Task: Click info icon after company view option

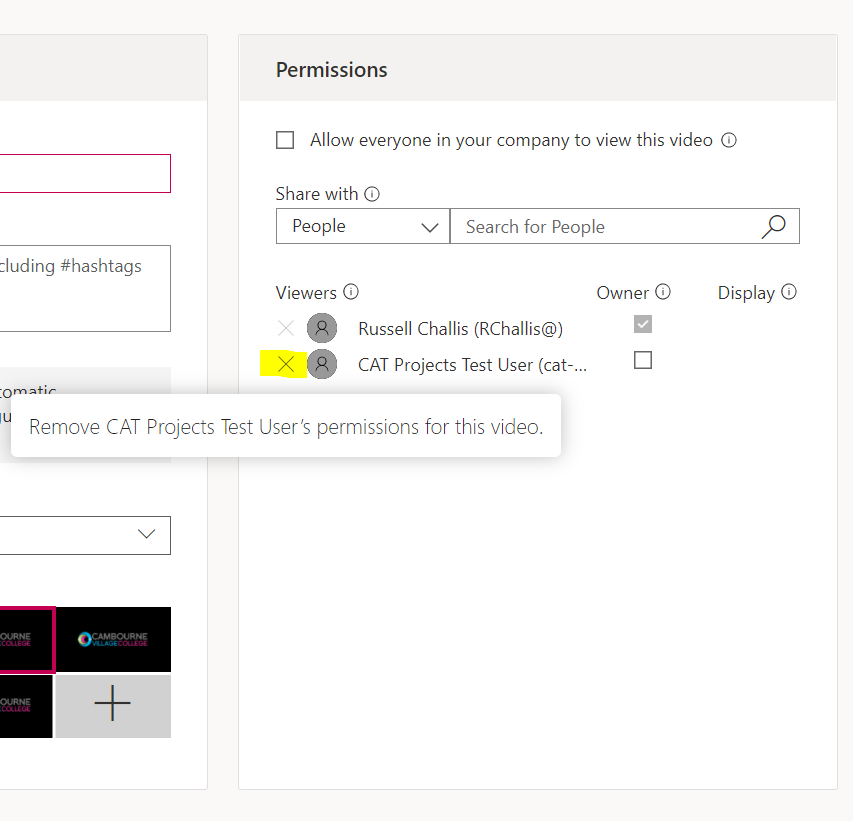Action: [x=729, y=140]
